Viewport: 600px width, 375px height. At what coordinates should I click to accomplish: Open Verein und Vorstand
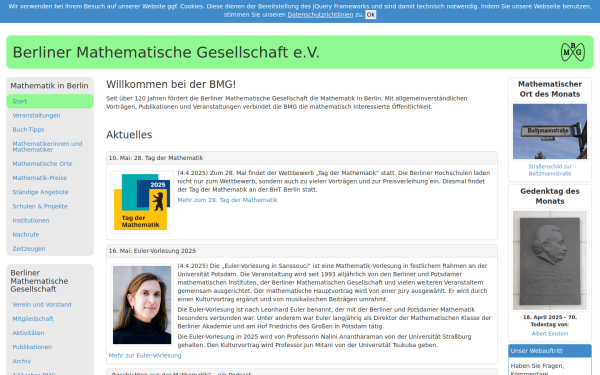[42, 305]
